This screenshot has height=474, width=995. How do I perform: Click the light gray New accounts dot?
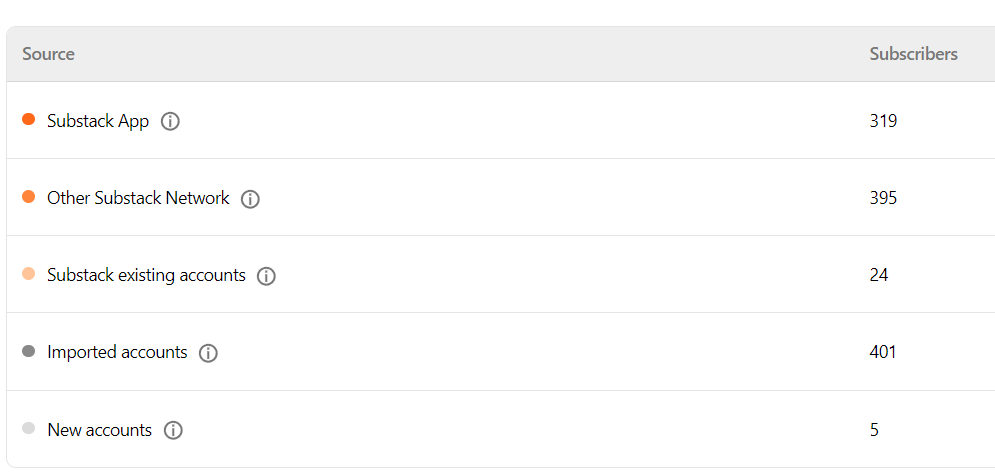coord(28,429)
